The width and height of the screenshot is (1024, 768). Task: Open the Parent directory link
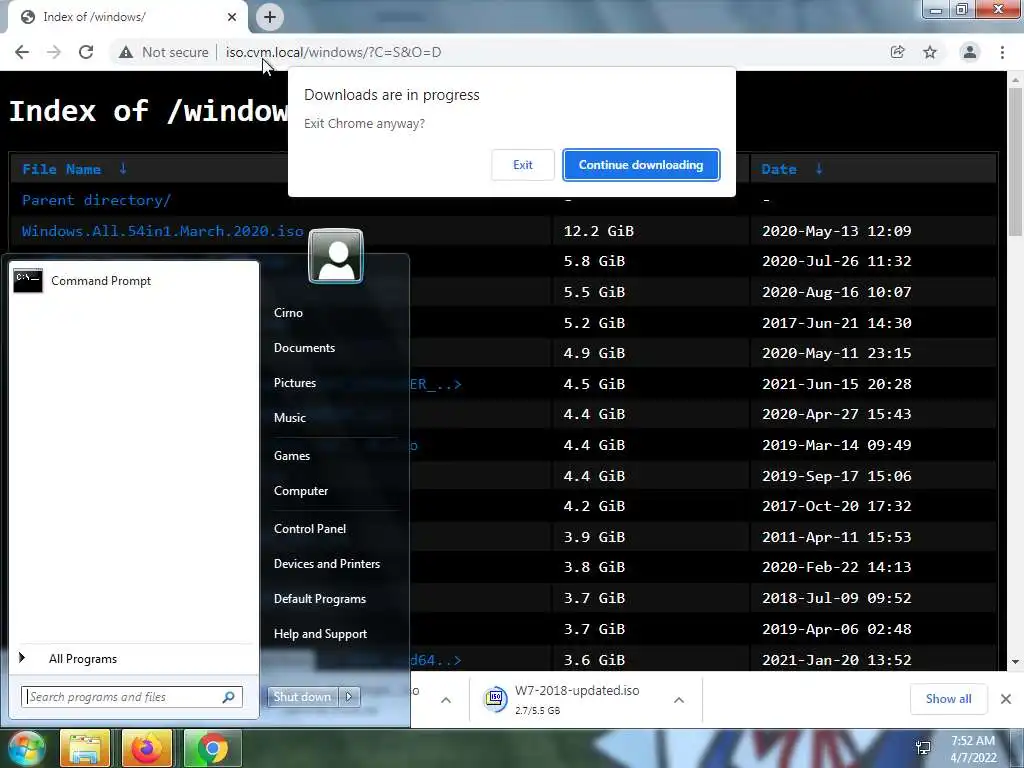tap(97, 200)
